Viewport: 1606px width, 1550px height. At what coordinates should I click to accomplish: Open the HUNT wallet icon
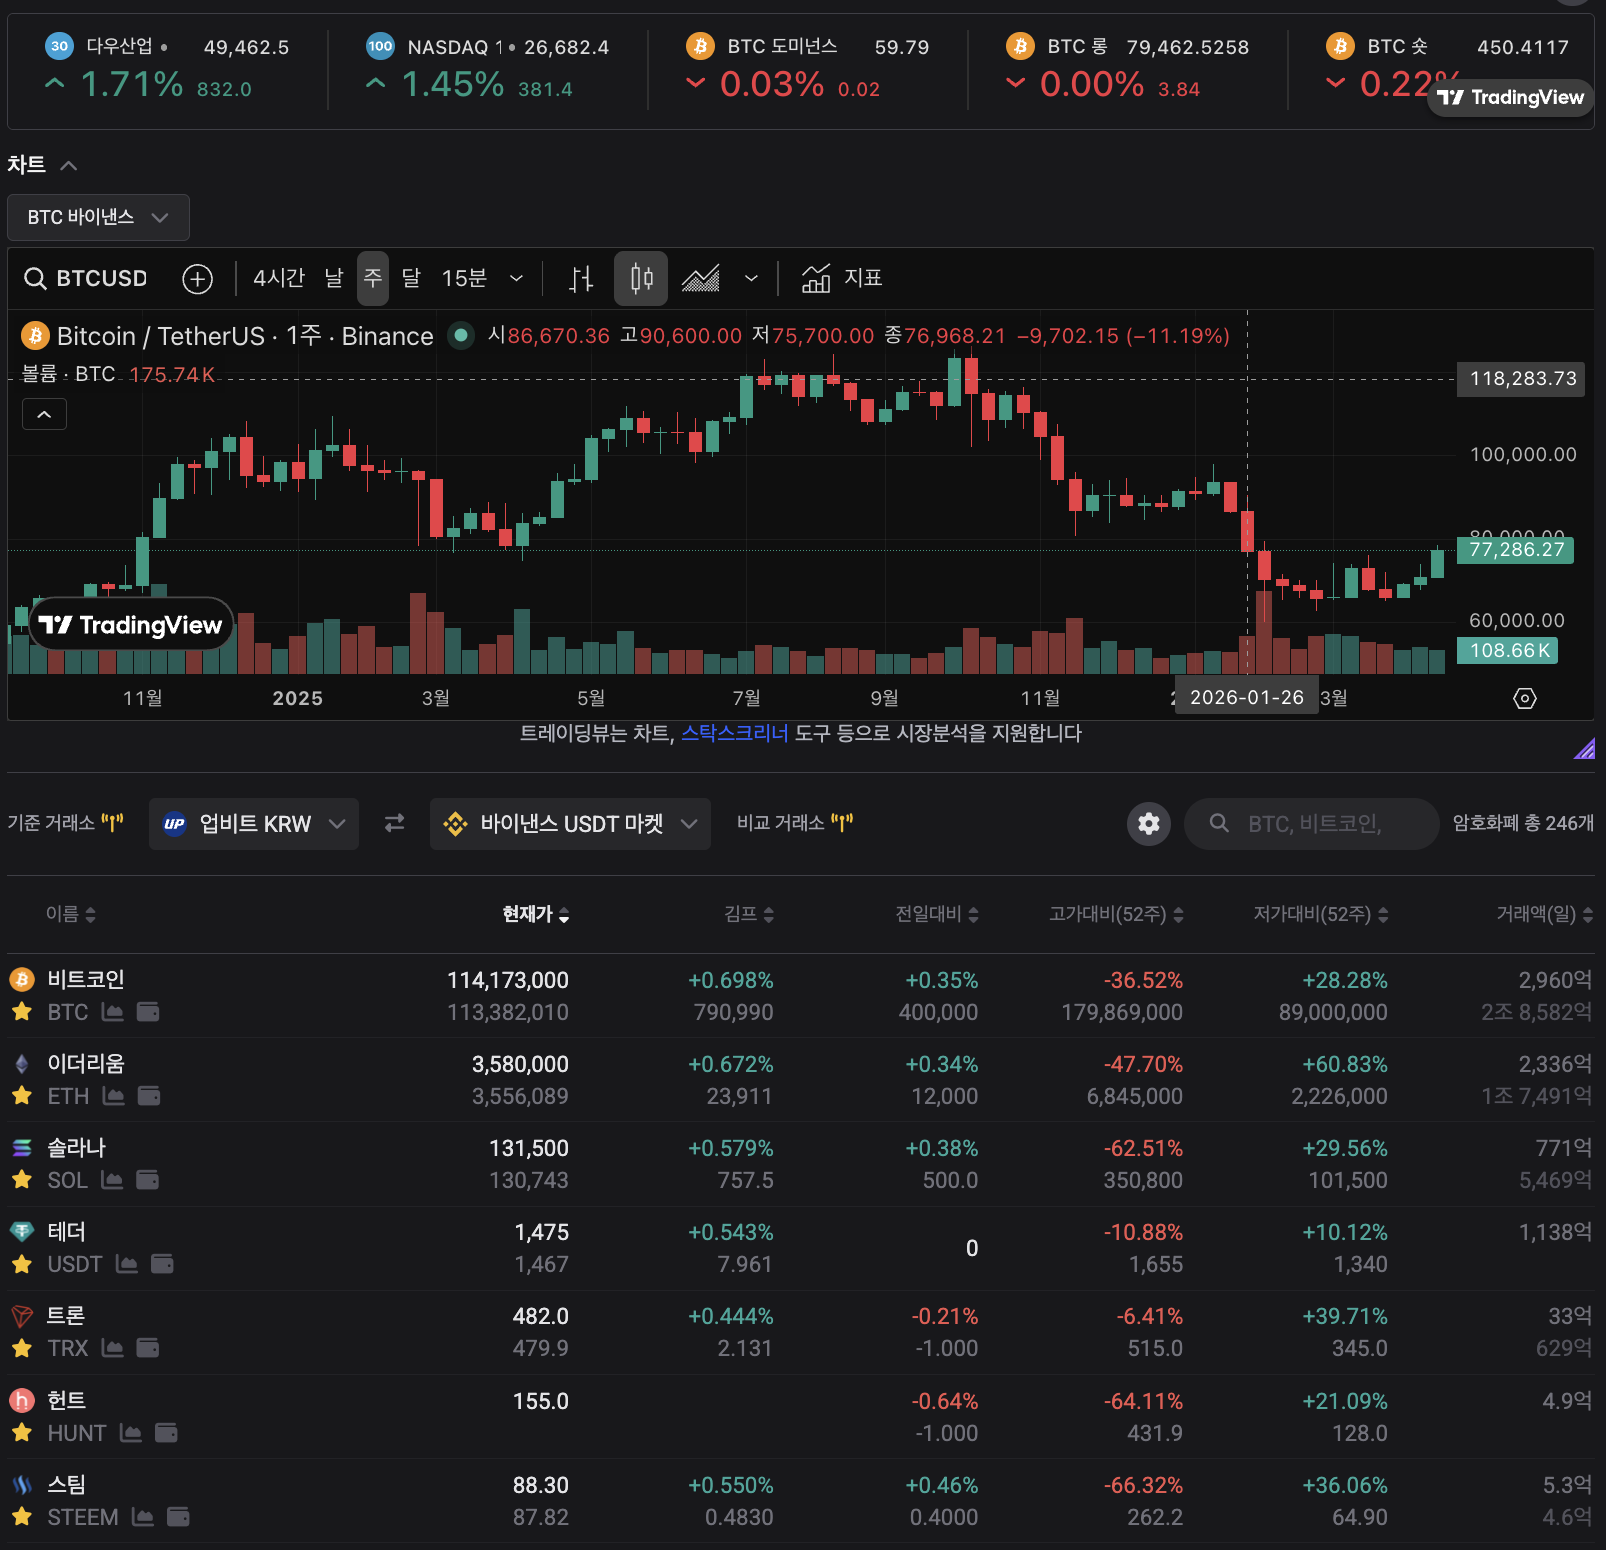tap(166, 1433)
